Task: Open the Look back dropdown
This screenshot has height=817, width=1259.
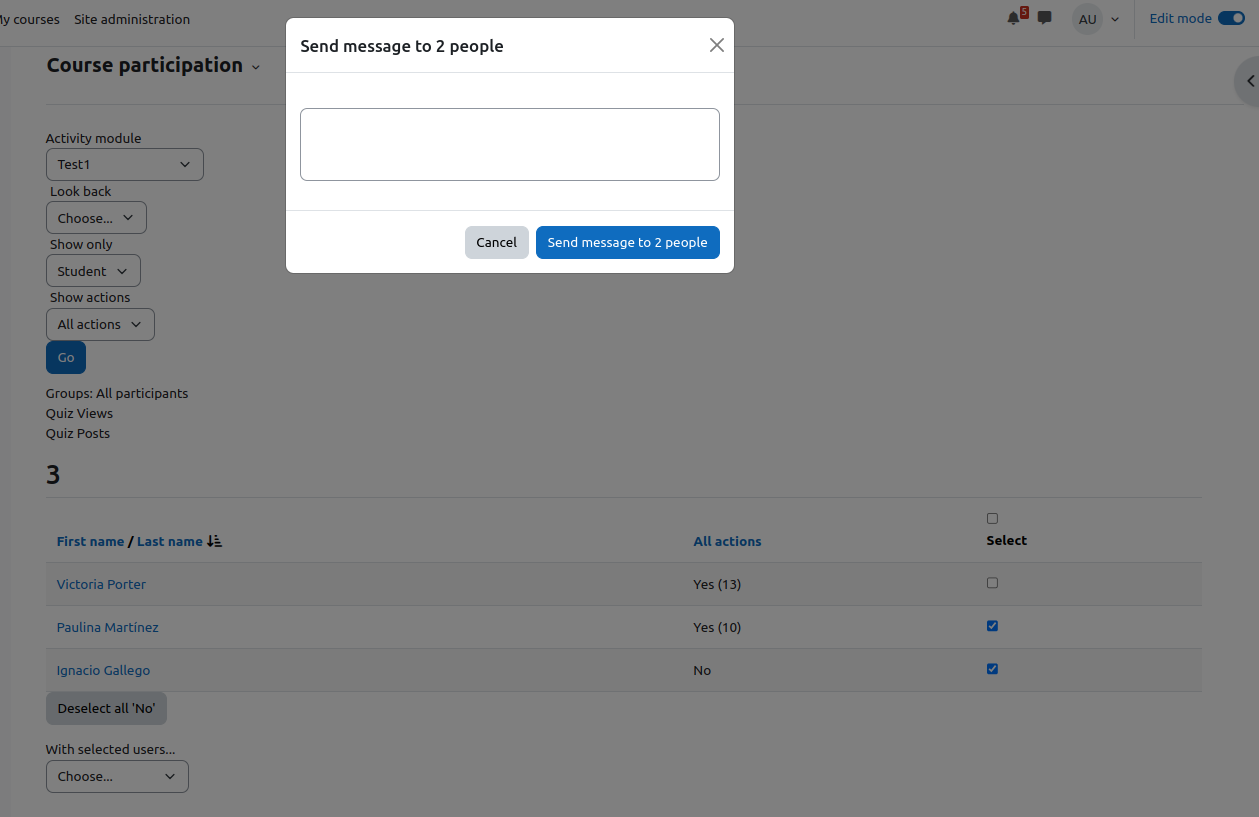Action: click(96, 218)
